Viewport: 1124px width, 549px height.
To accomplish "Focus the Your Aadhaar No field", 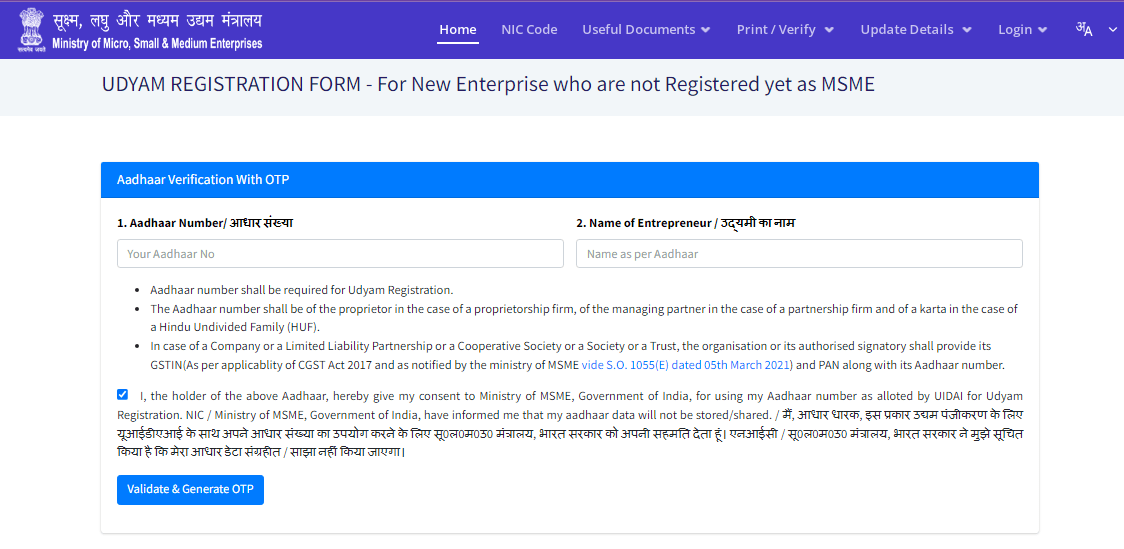I will (x=340, y=254).
